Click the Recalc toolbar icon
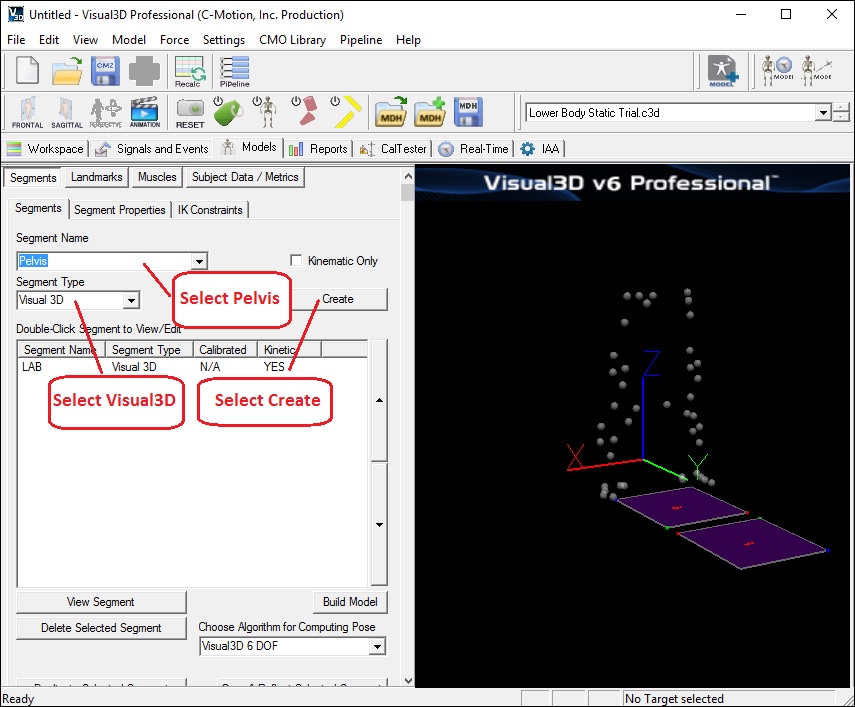 188,71
